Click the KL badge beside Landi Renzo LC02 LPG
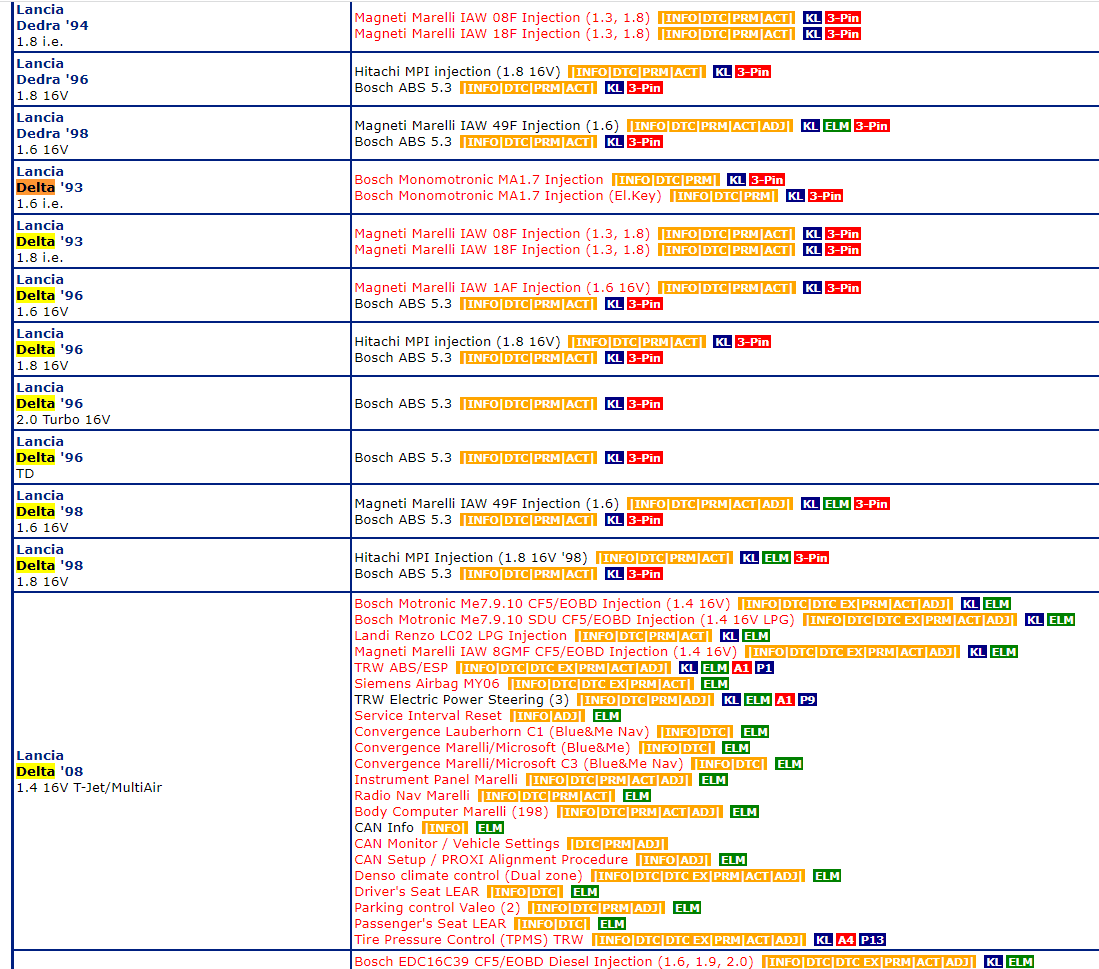This screenshot has height=969, width=1099. [730, 636]
